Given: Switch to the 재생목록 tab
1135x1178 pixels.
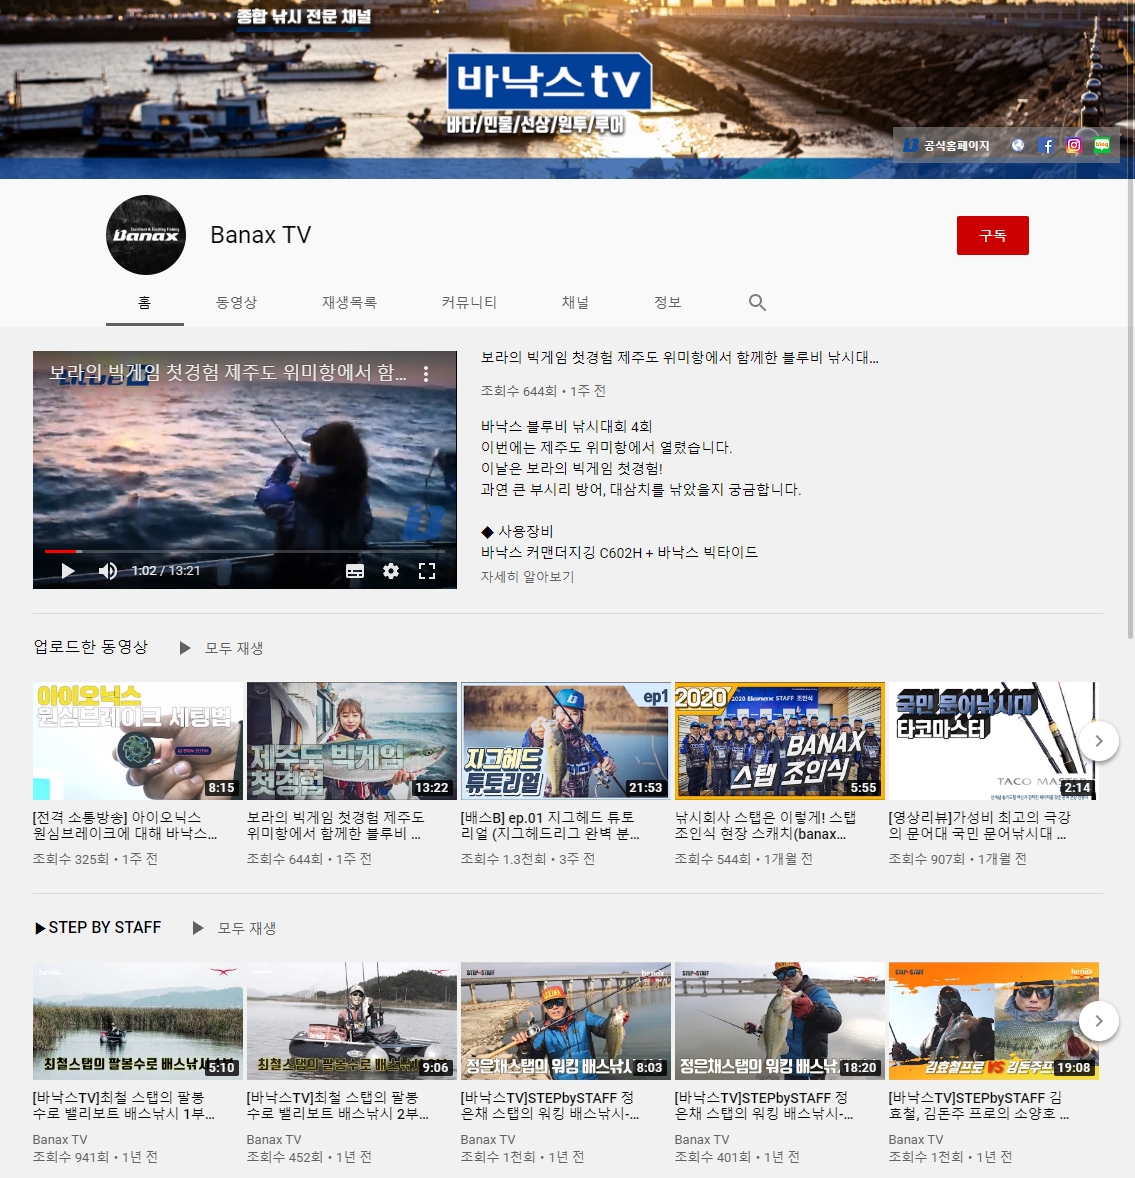Looking at the screenshot, I should point(349,302).
